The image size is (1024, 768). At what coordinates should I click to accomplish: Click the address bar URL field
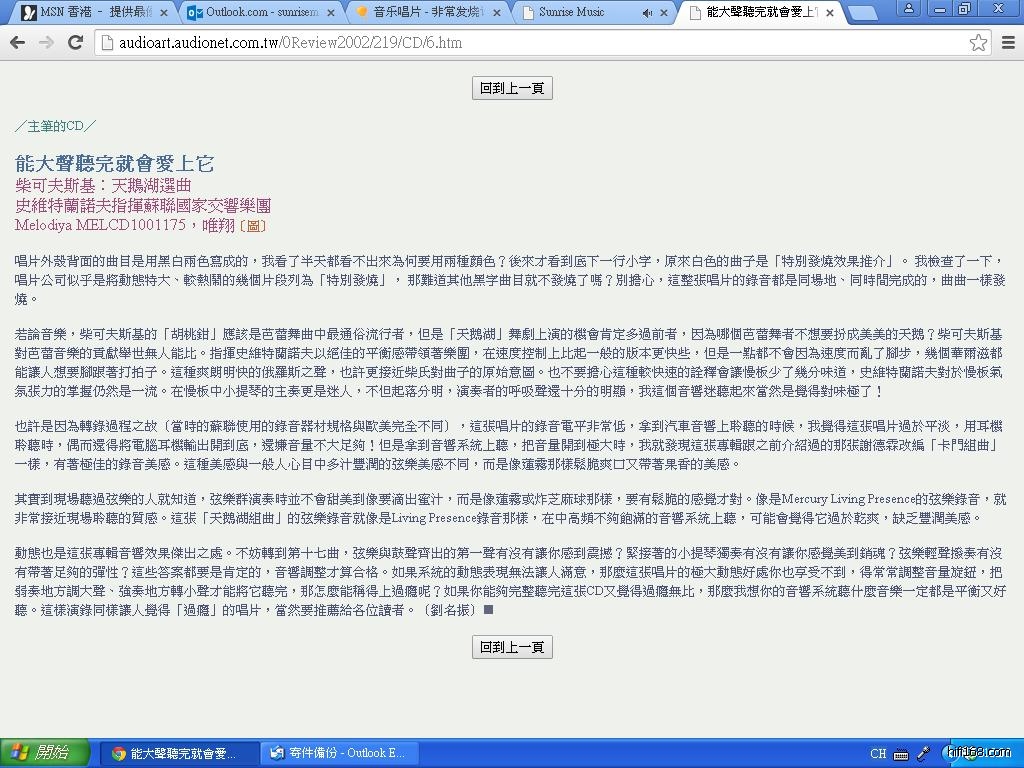click(530, 43)
